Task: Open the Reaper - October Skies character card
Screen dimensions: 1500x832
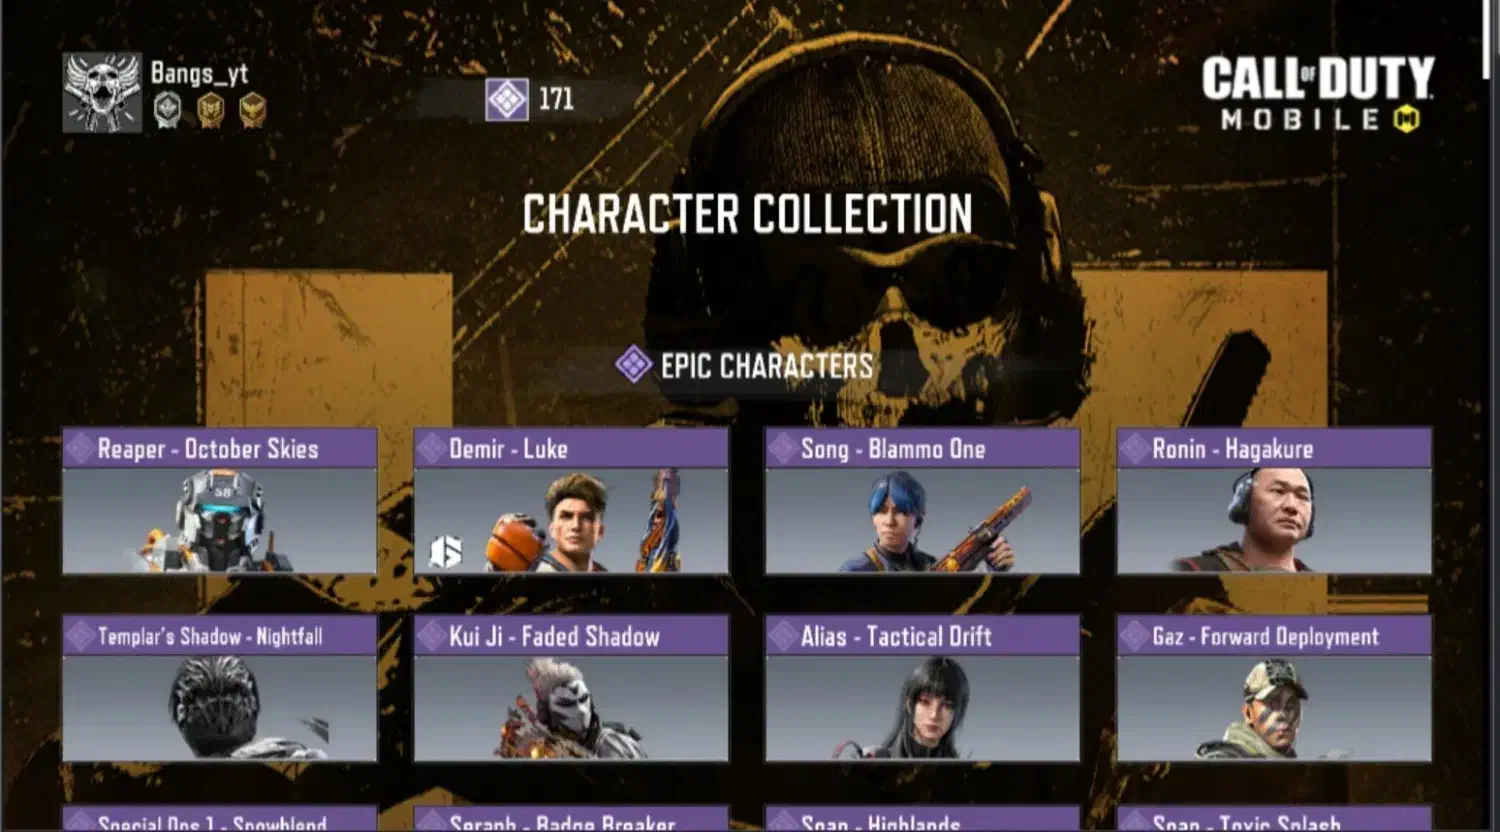Action: point(220,501)
